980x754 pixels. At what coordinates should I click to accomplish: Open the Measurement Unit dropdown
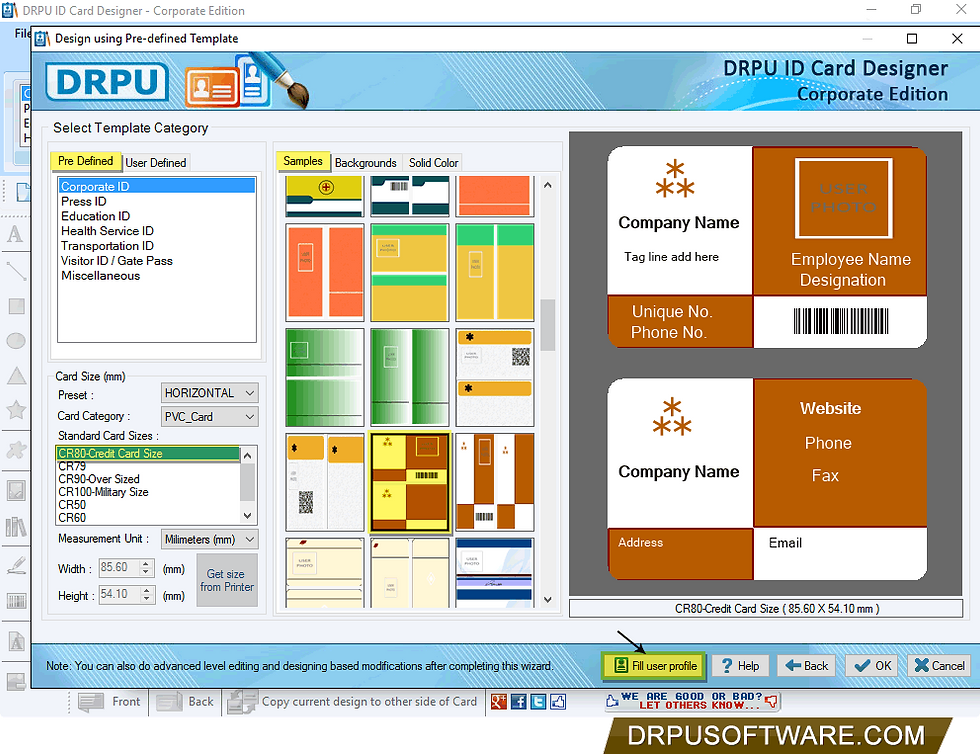209,539
